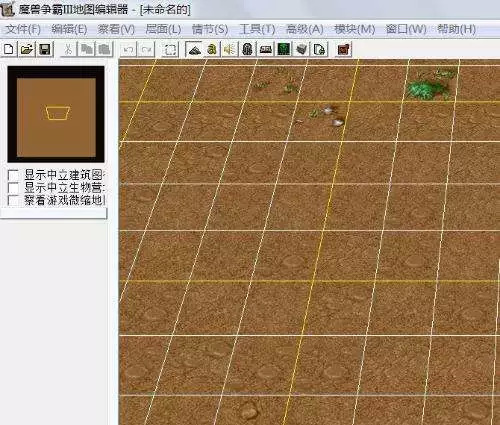Open the 高级(A) menu

tap(305, 29)
